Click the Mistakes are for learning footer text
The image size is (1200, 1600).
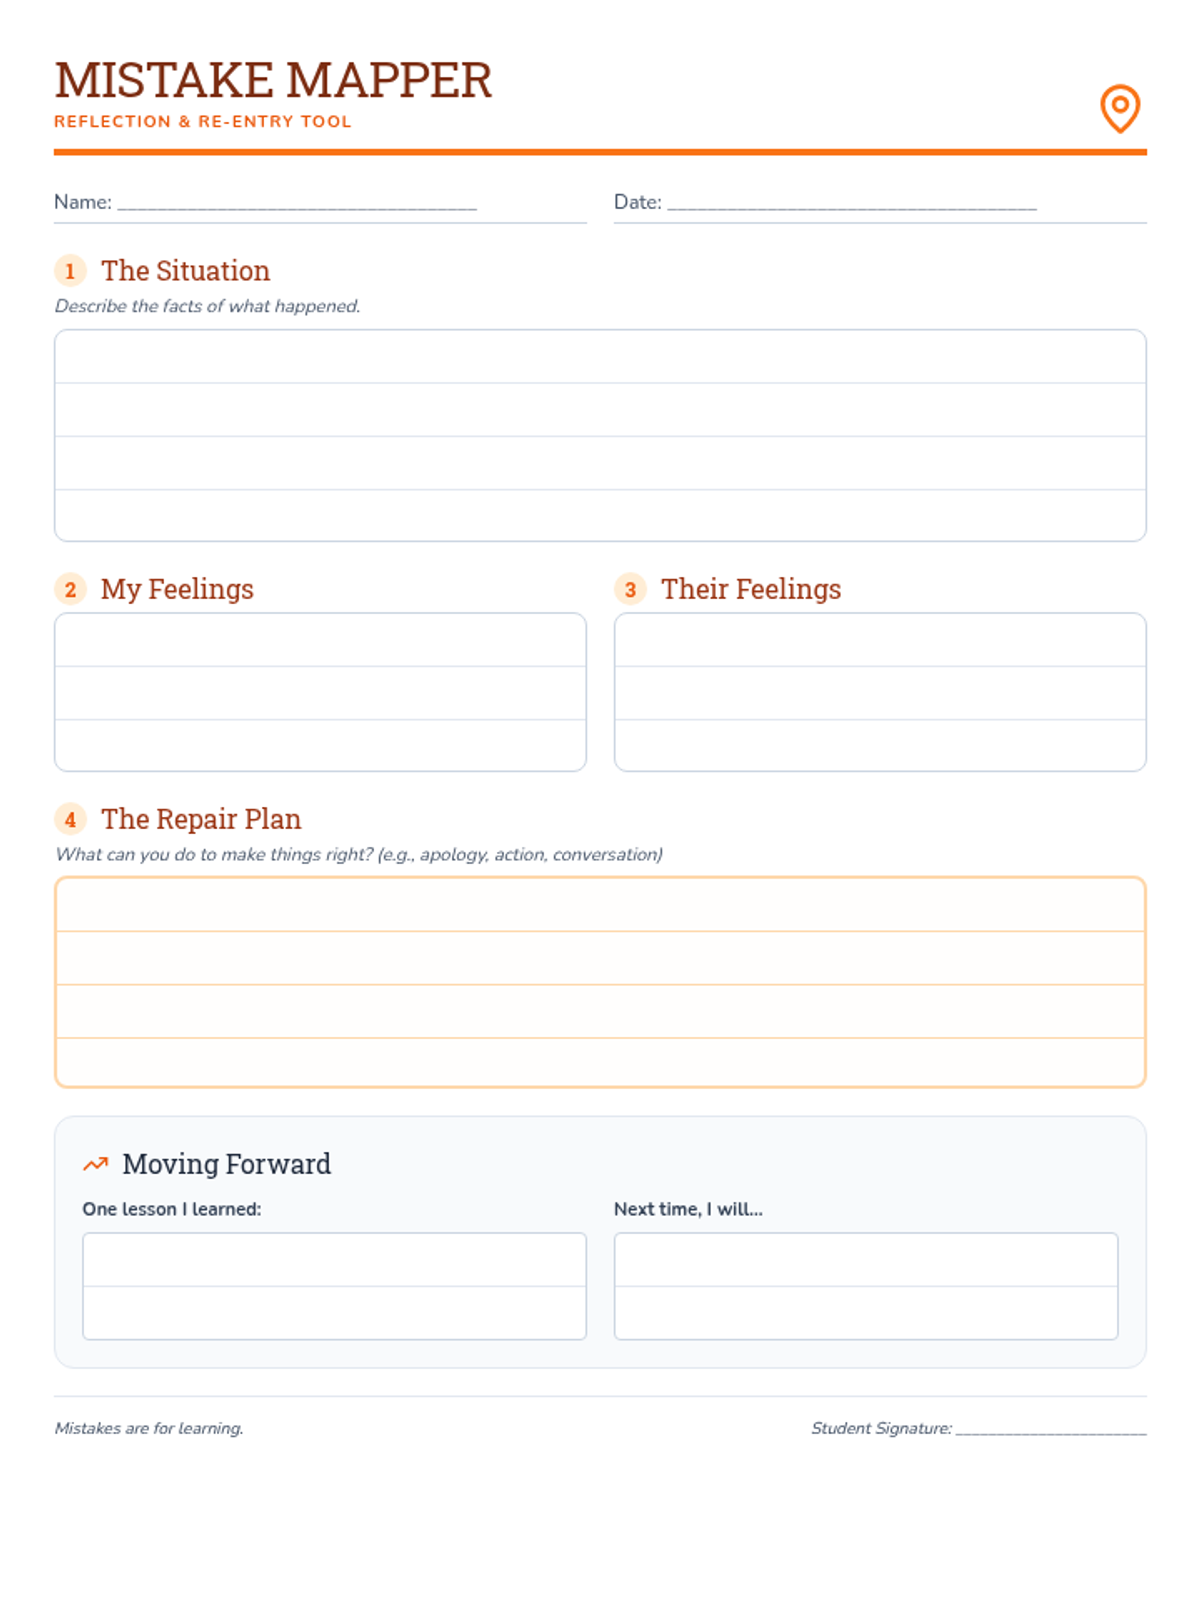tap(149, 1428)
